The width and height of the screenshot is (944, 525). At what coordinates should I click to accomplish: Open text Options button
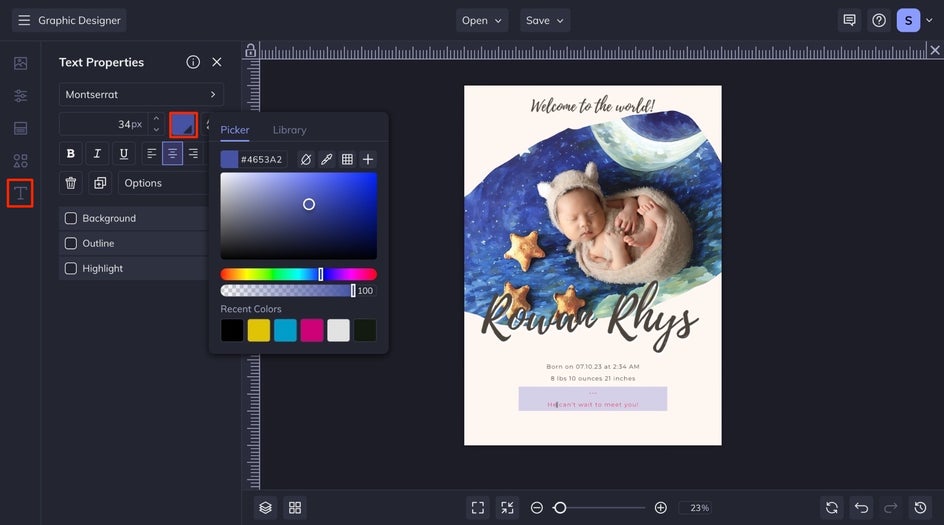[x=163, y=183]
